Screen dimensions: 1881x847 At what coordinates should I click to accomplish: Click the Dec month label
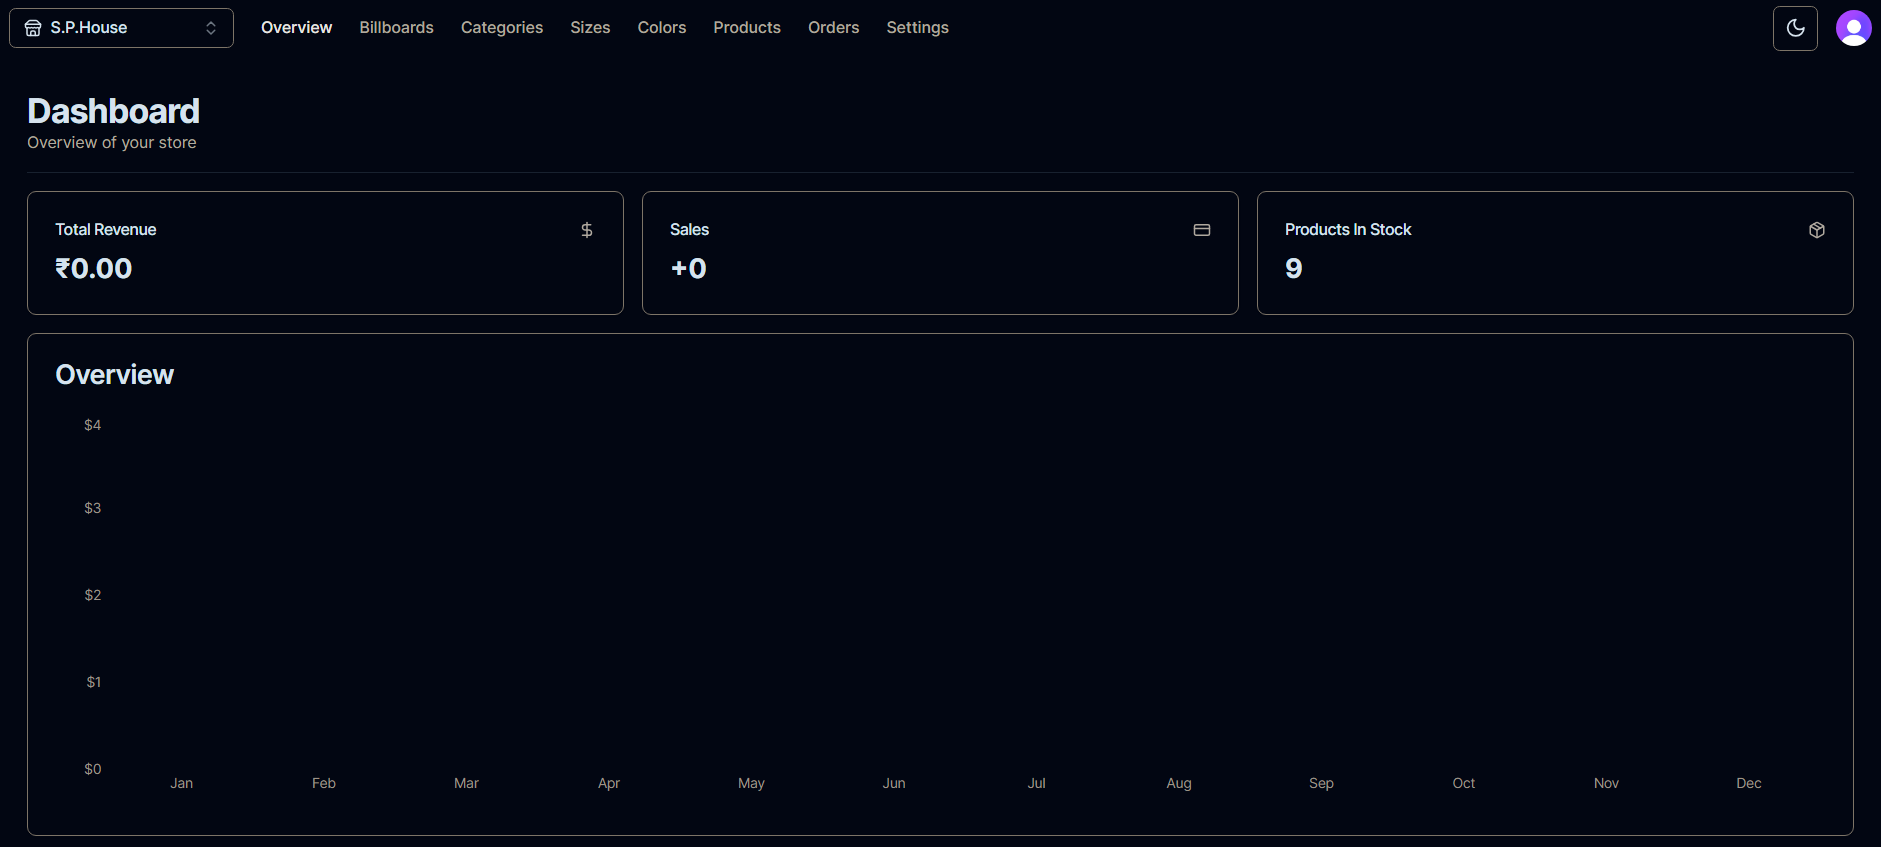[1749, 783]
